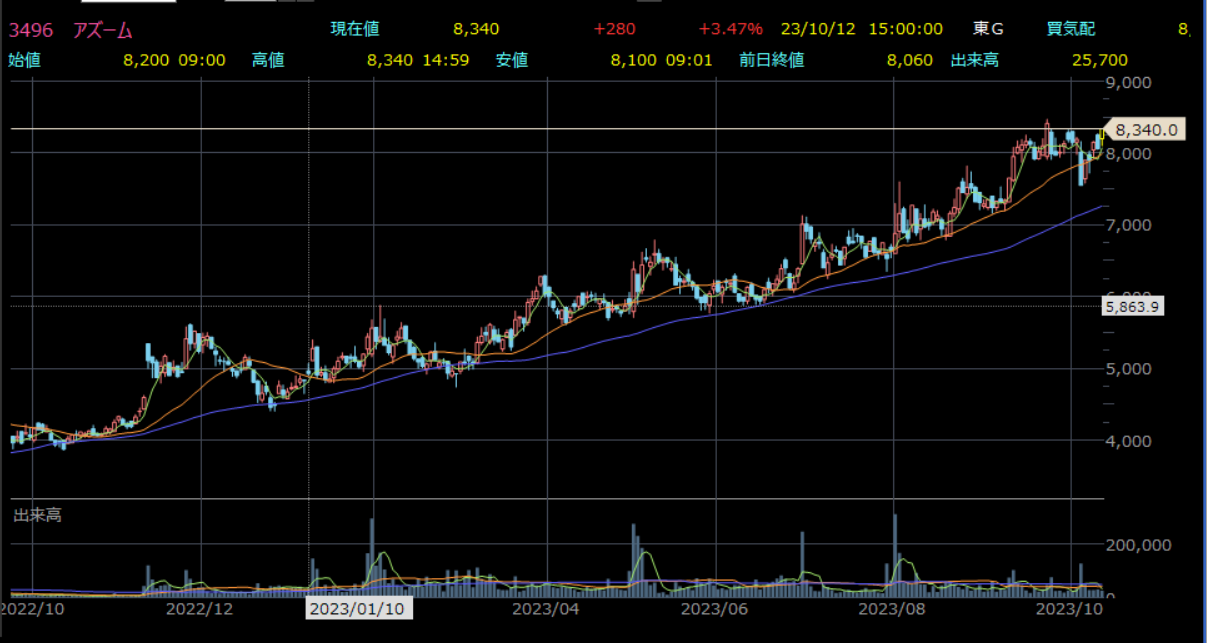Click the market label 東G
The width and height of the screenshot is (1207, 643).
point(989,29)
